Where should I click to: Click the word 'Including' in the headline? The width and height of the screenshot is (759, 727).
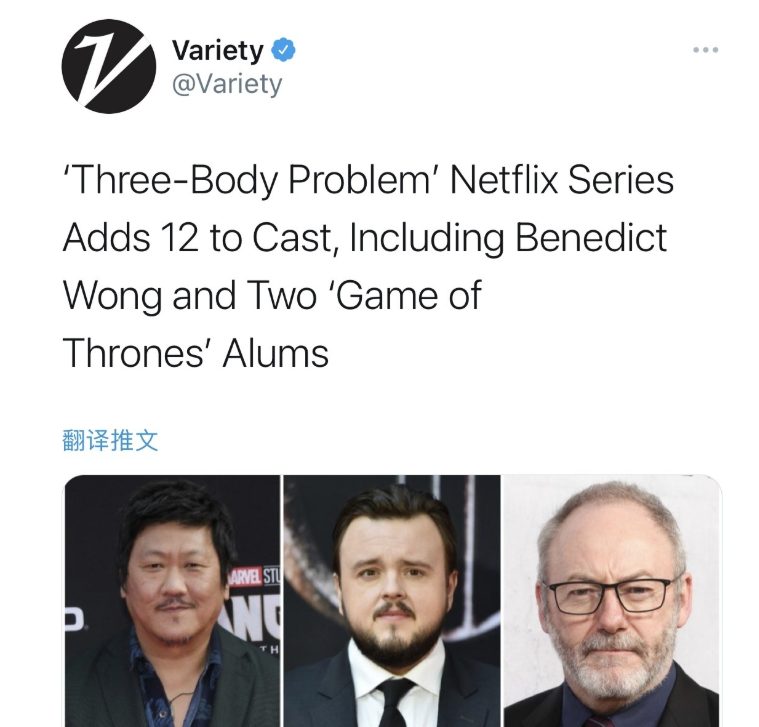[x=426, y=238]
